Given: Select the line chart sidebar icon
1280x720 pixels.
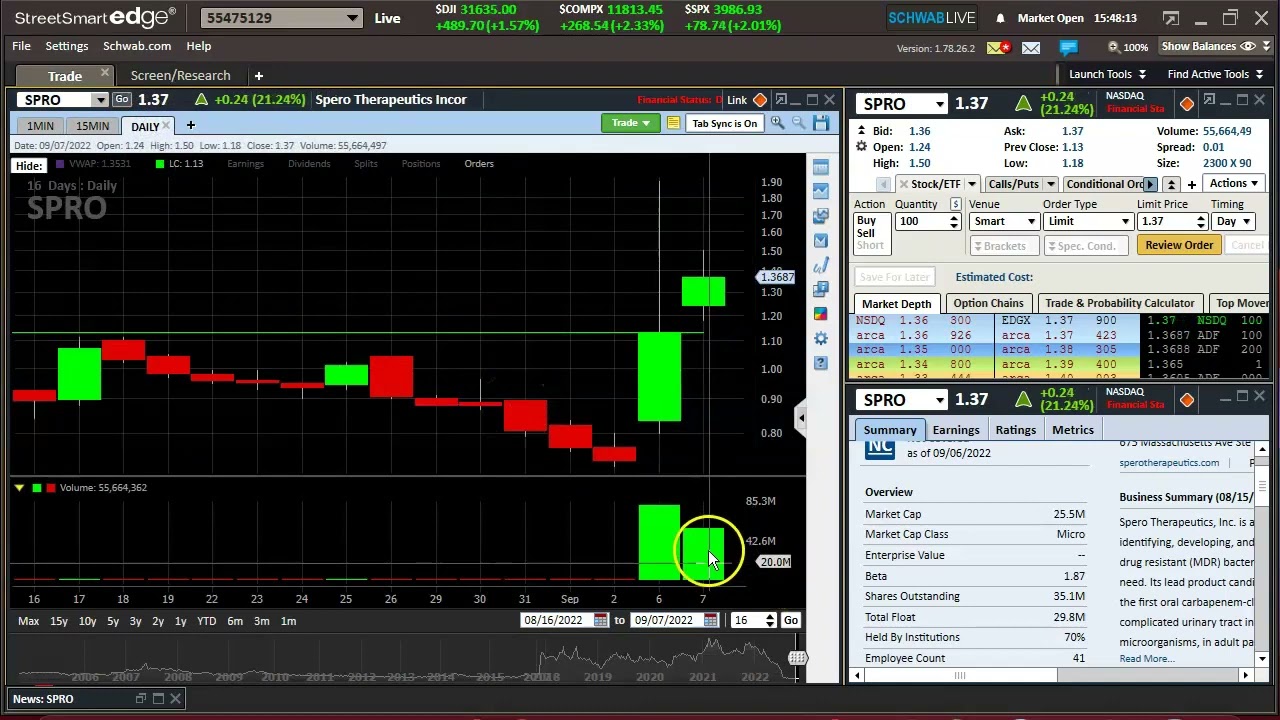Looking at the screenshot, I should 821,191.
